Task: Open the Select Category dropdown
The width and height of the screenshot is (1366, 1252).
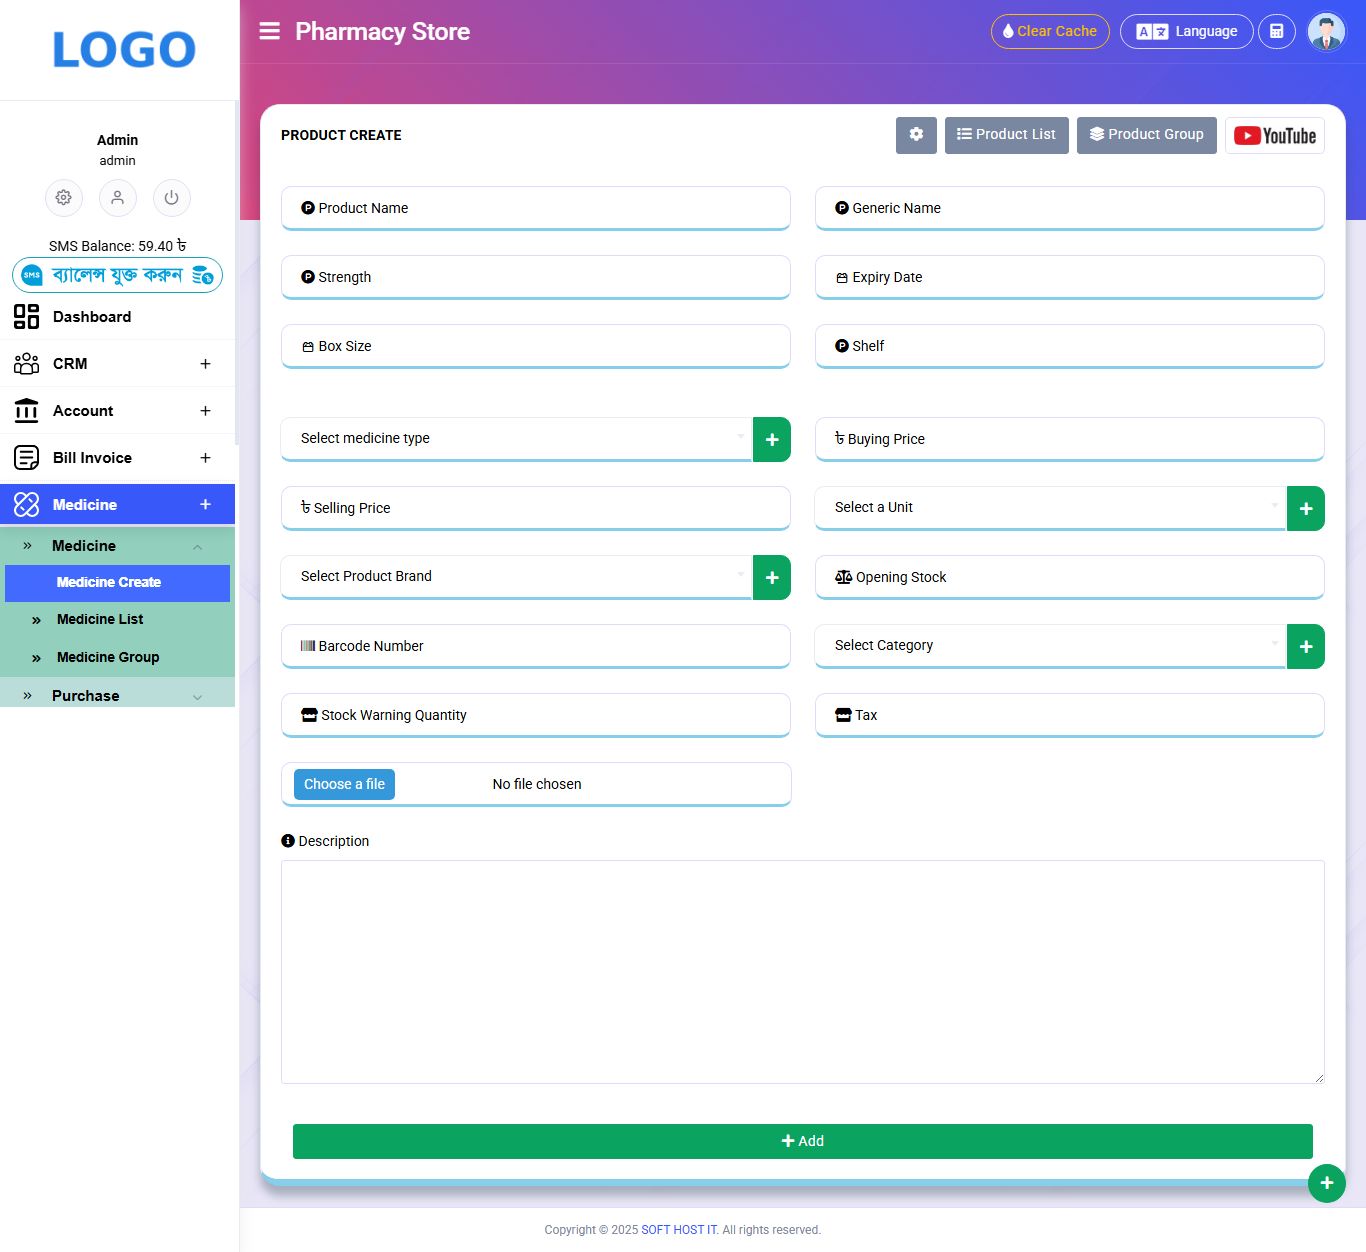Action: (x=1050, y=646)
